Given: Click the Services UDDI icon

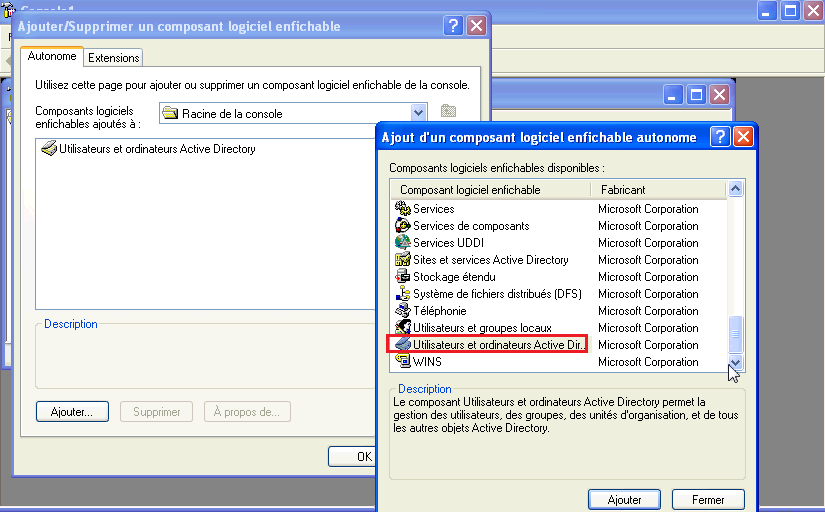Looking at the screenshot, I should coord(403,242).
